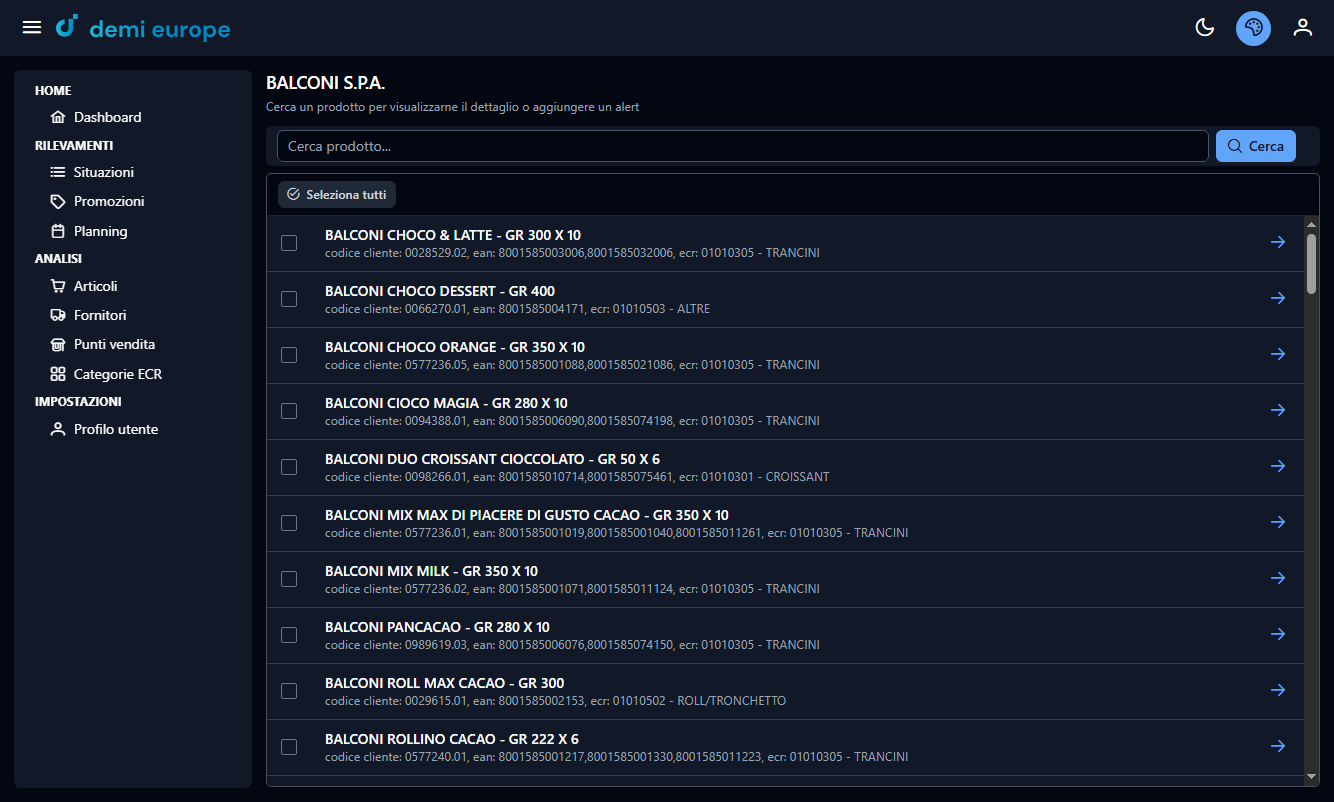
Task: Go to Dashboard in sidebar
Action: [x=96, y=117]
